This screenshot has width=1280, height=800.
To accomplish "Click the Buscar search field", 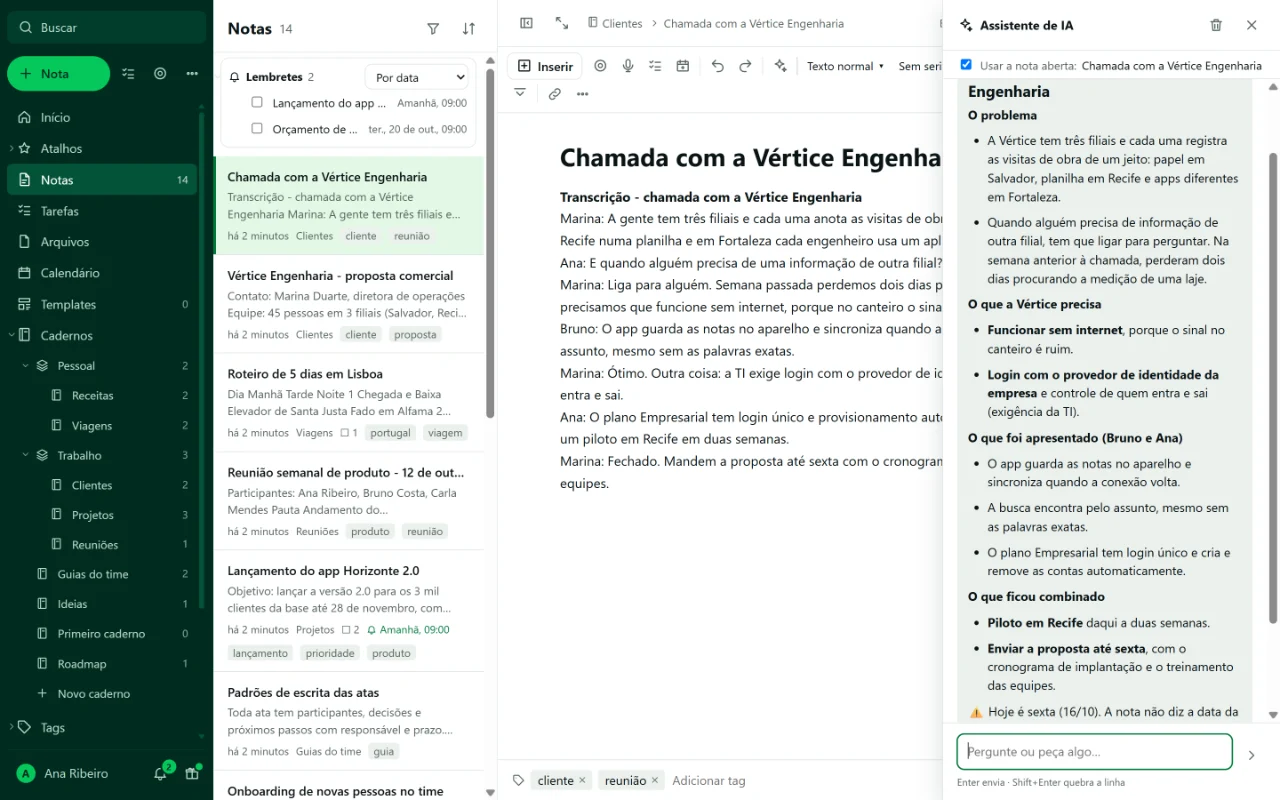I will click(x=105, y=27).
